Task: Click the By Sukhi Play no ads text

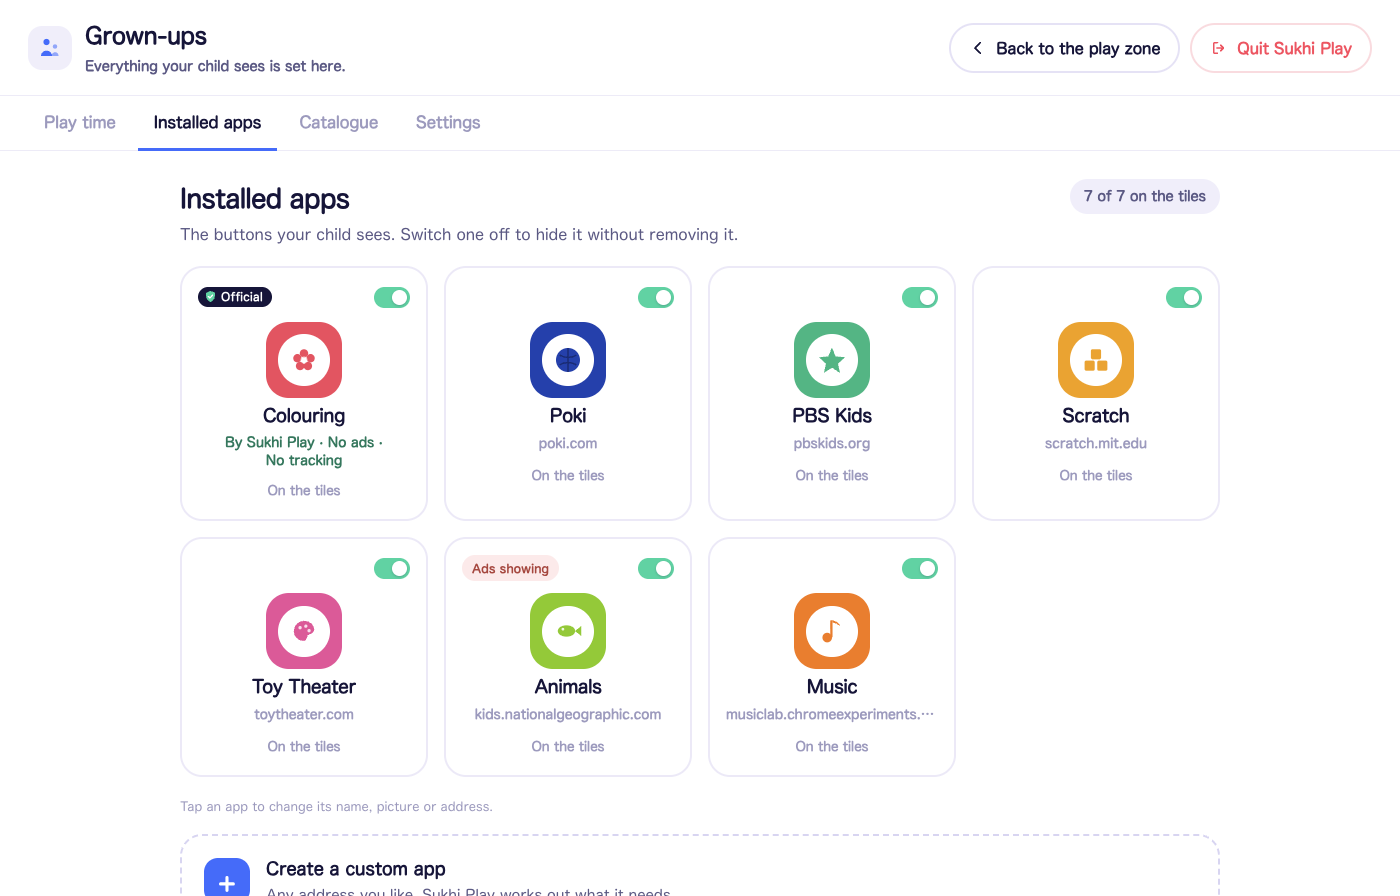Action: [x=304, y=451]
